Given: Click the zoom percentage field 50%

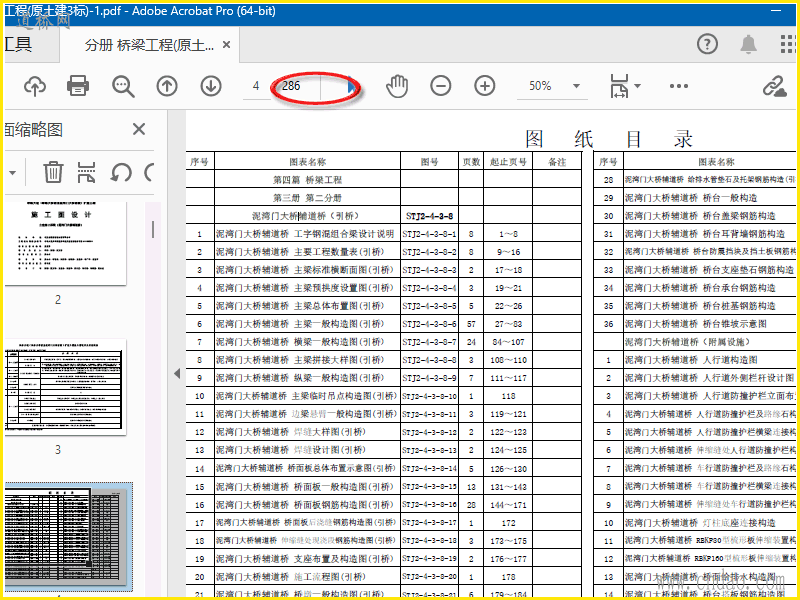Looking at the screenshot, I should (540, 86).
